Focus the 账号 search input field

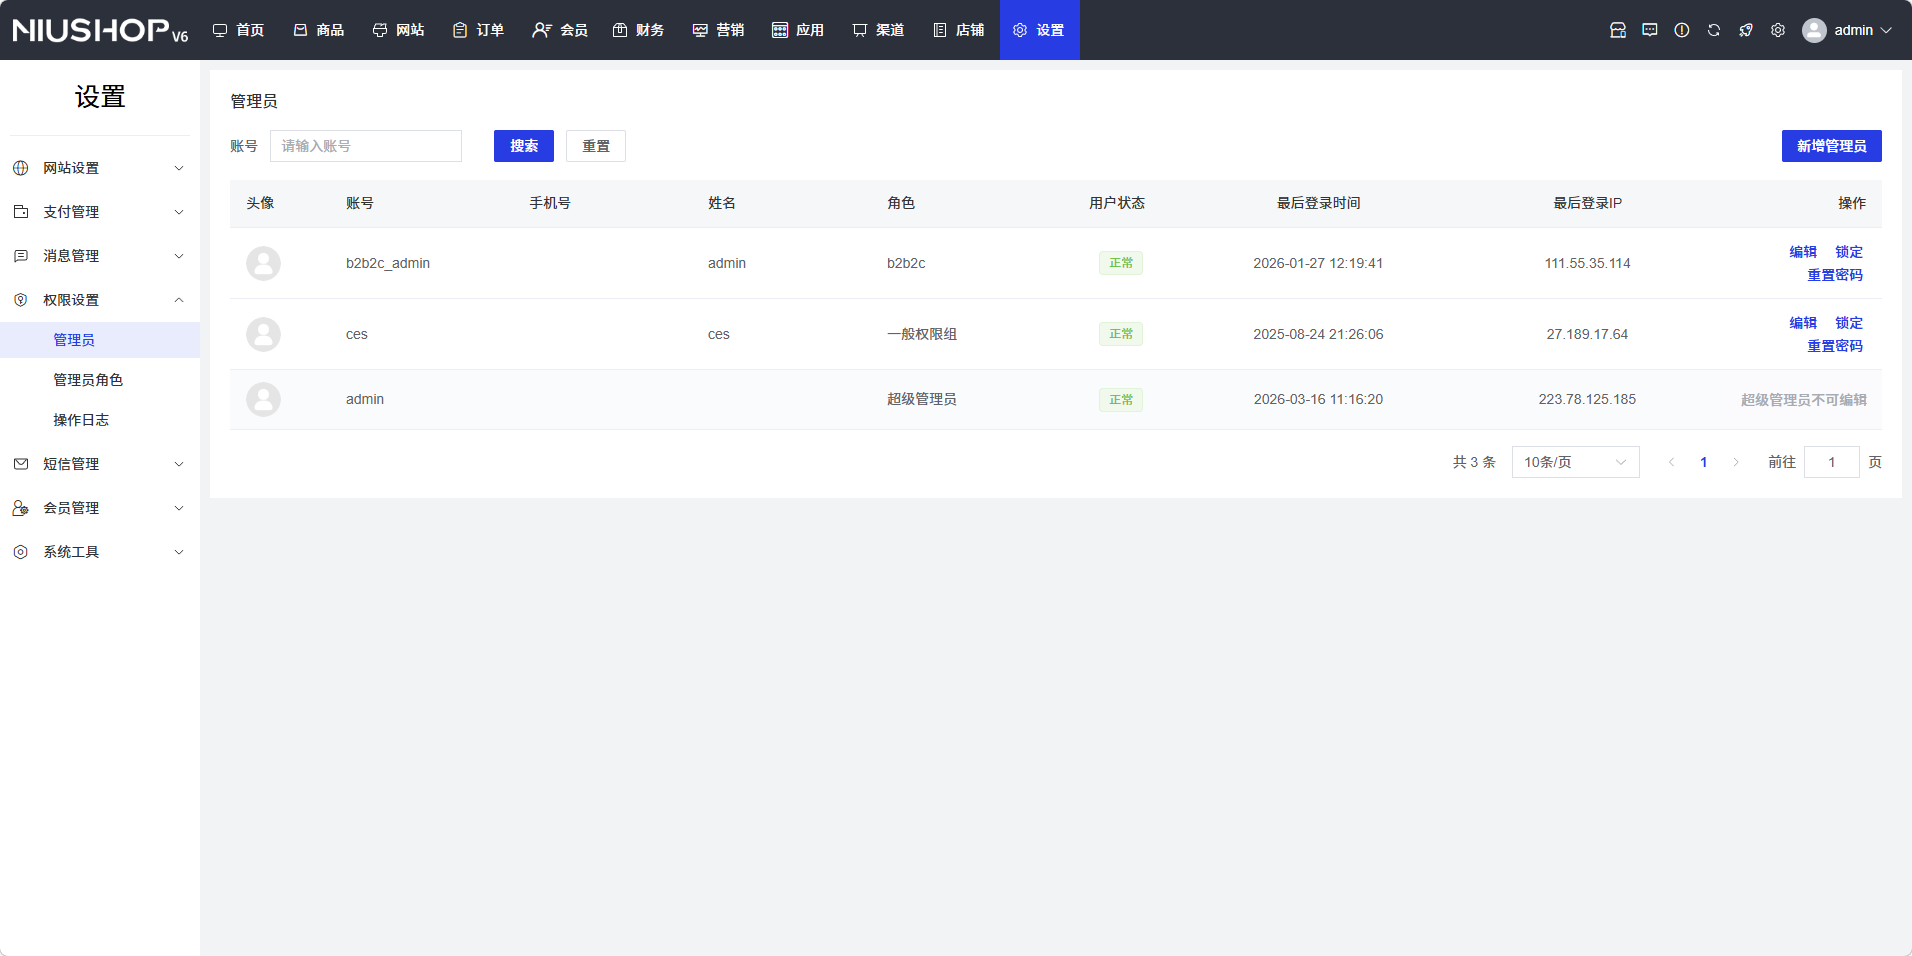coord(365,146)
